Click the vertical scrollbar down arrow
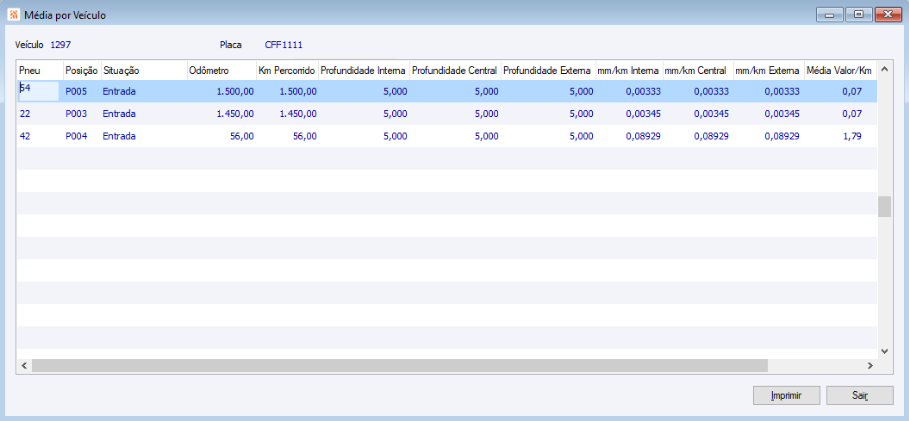909x421 pixels. tap(884, 351)
